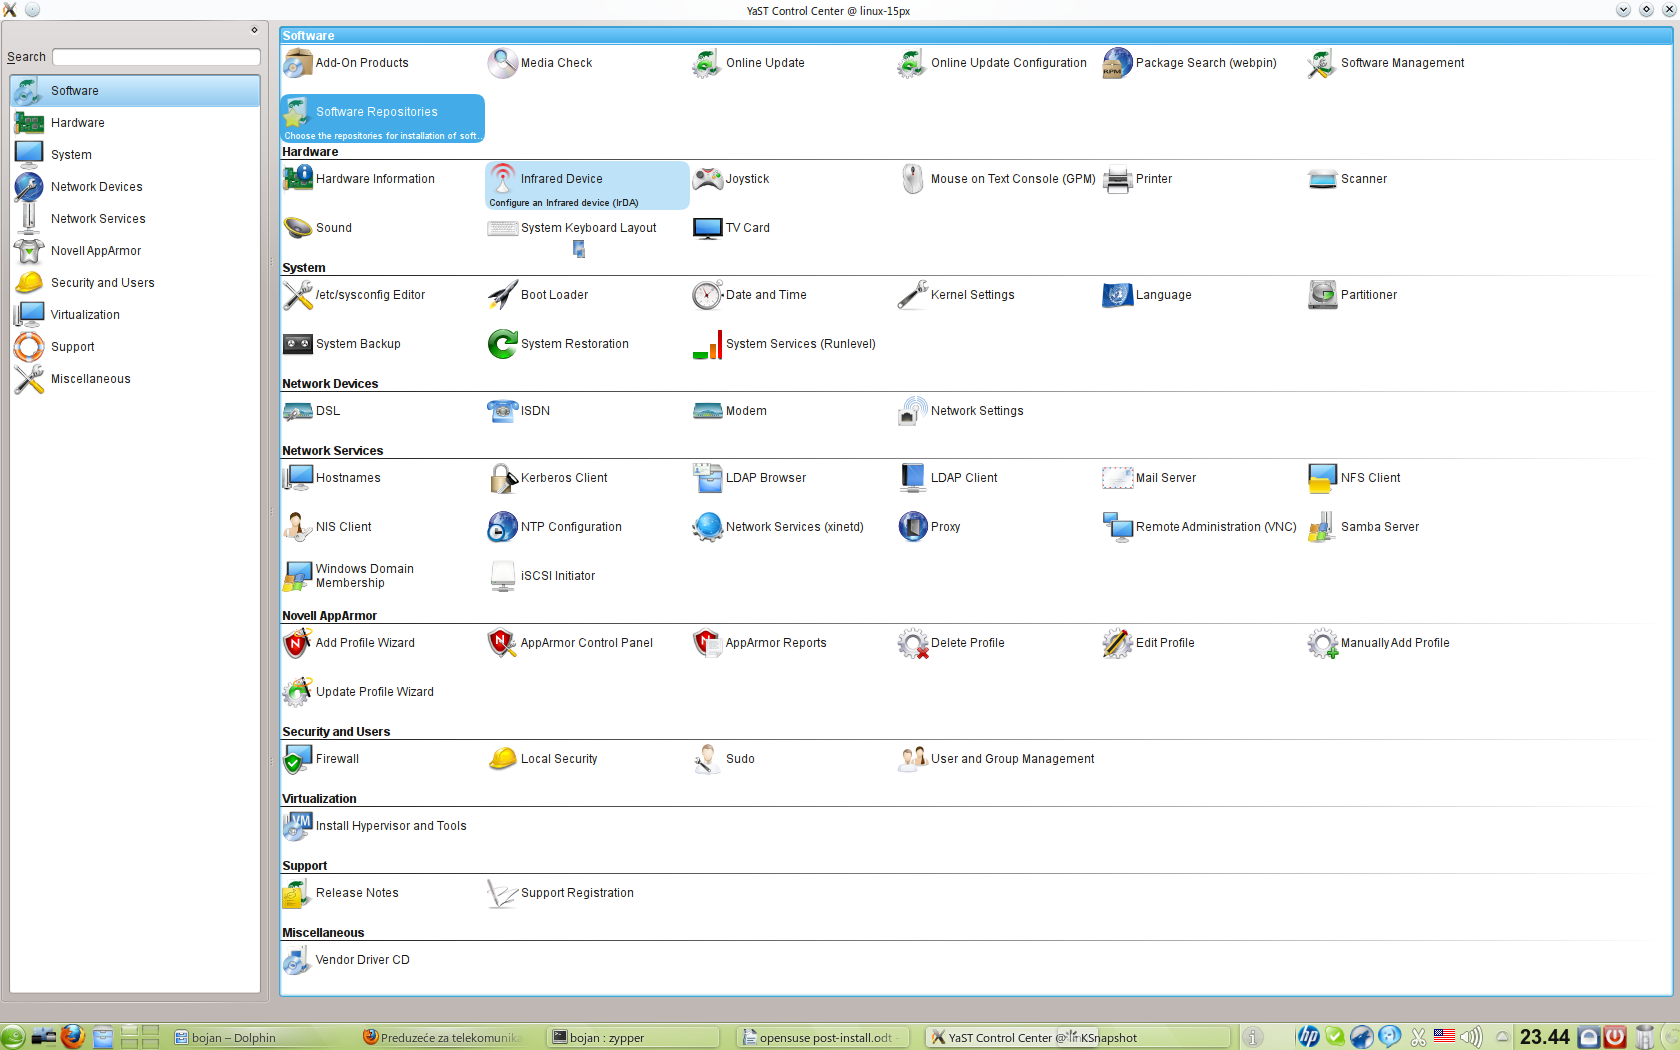Open System Services (Runlevel) icon

click(x=707, y=344)
